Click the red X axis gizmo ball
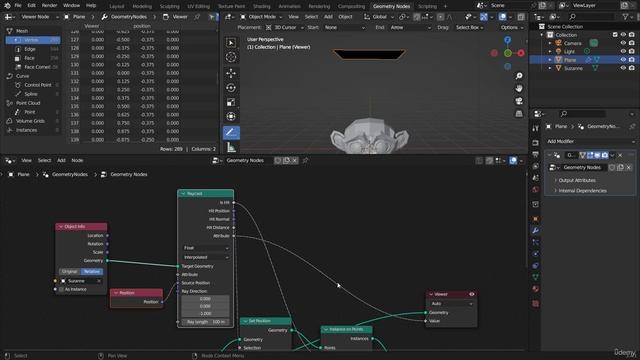640x360 pixels. pos(521,53)
